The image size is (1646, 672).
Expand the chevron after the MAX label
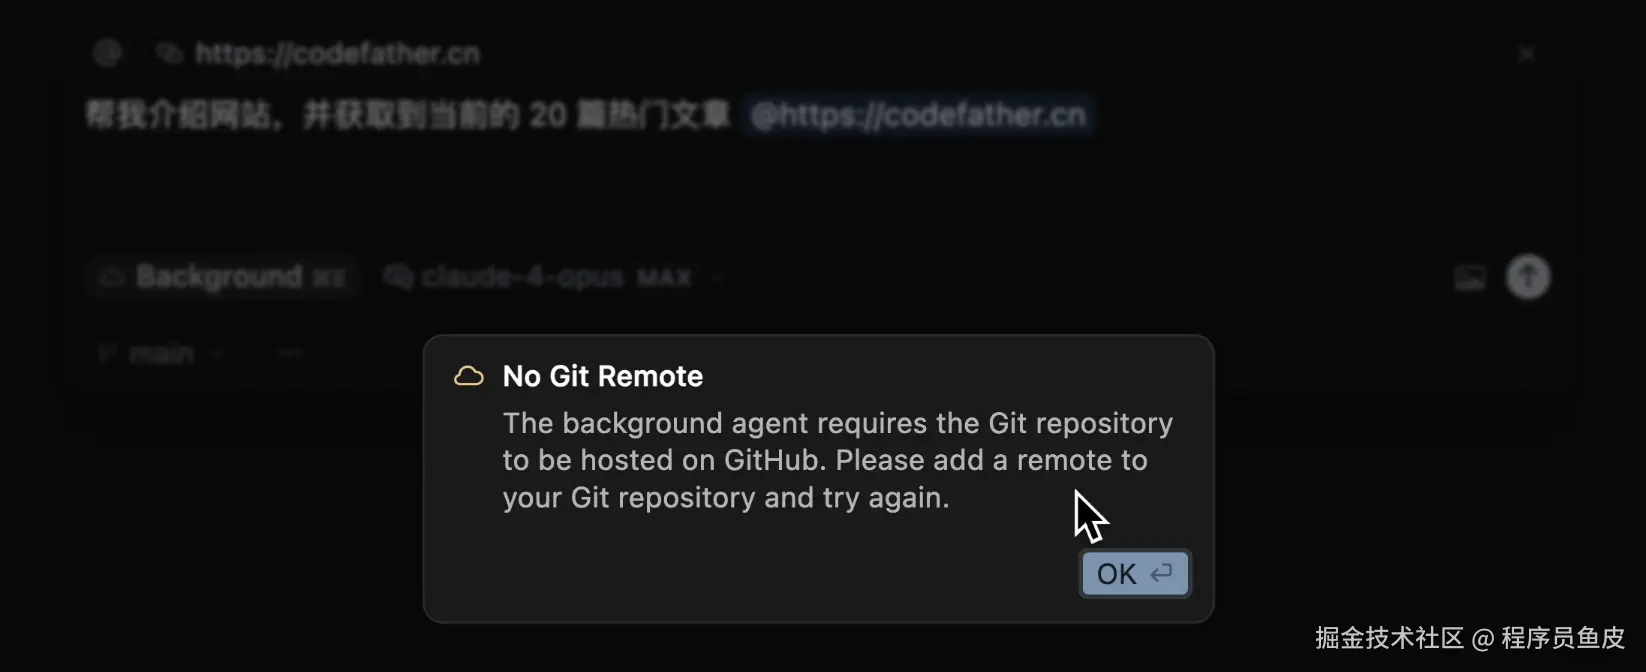click(717, 278)
